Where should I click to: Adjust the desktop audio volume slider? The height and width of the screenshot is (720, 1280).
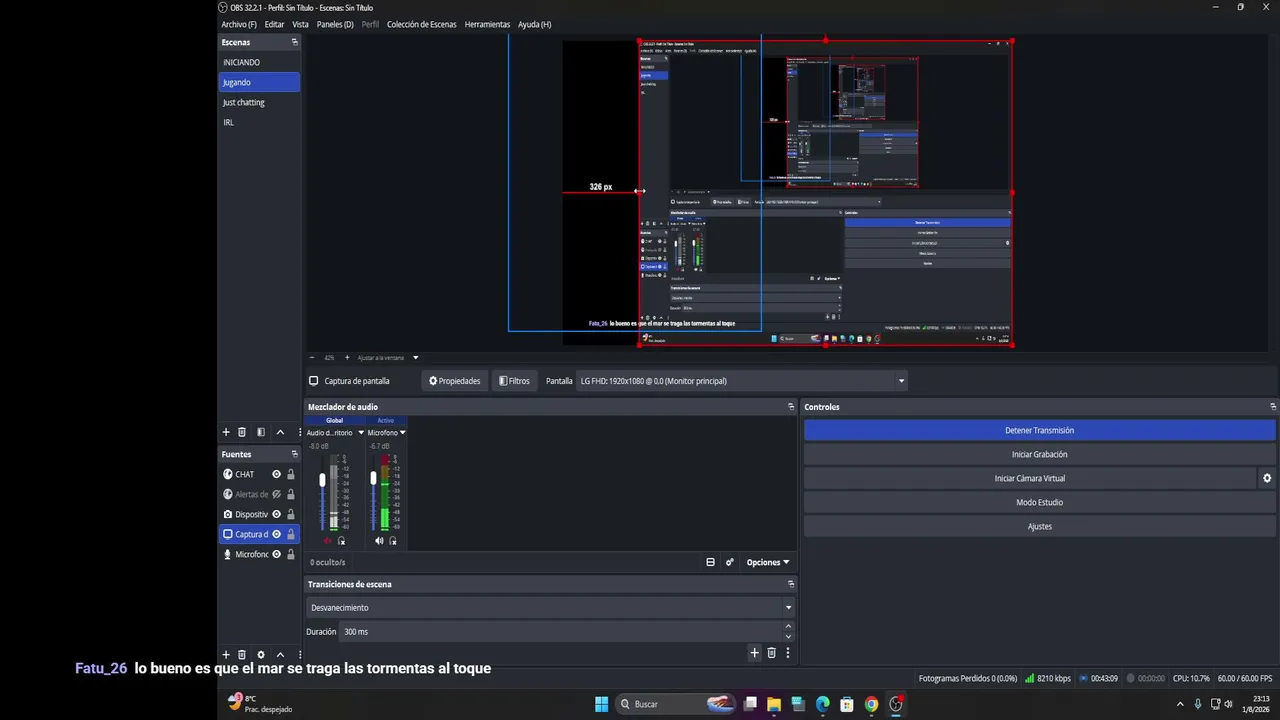click(x=322, y=480)
